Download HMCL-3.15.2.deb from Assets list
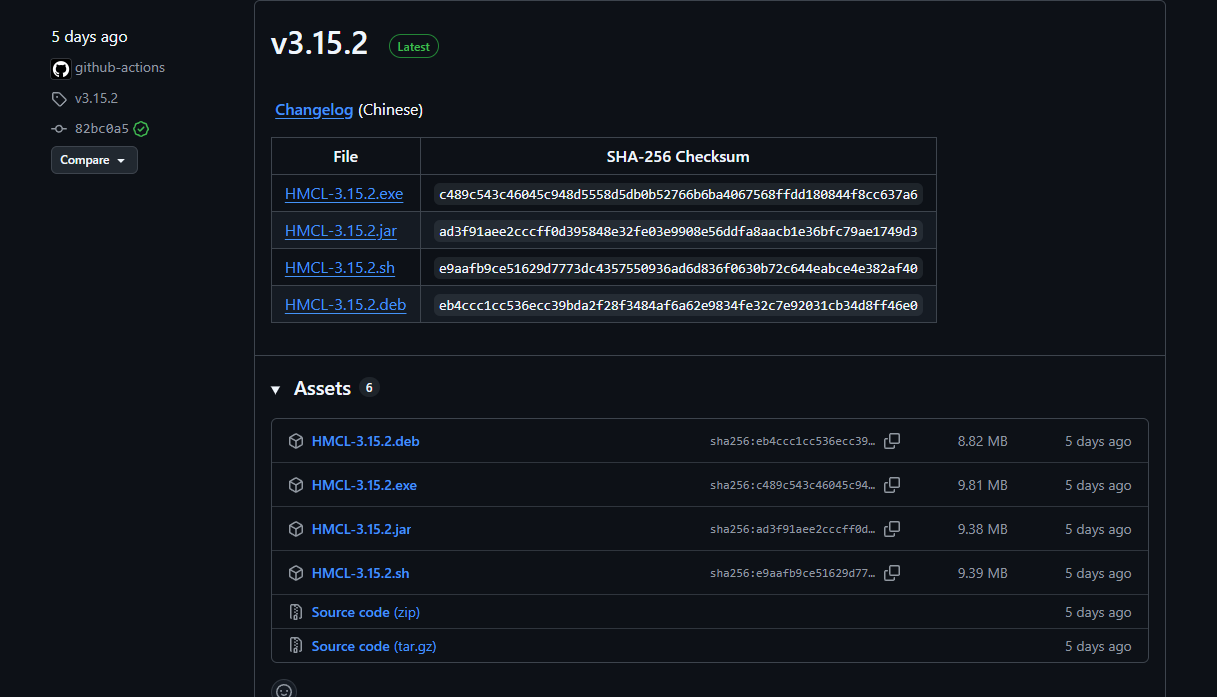This screenshot has height=697, width=1217. (x=366, y=441)
